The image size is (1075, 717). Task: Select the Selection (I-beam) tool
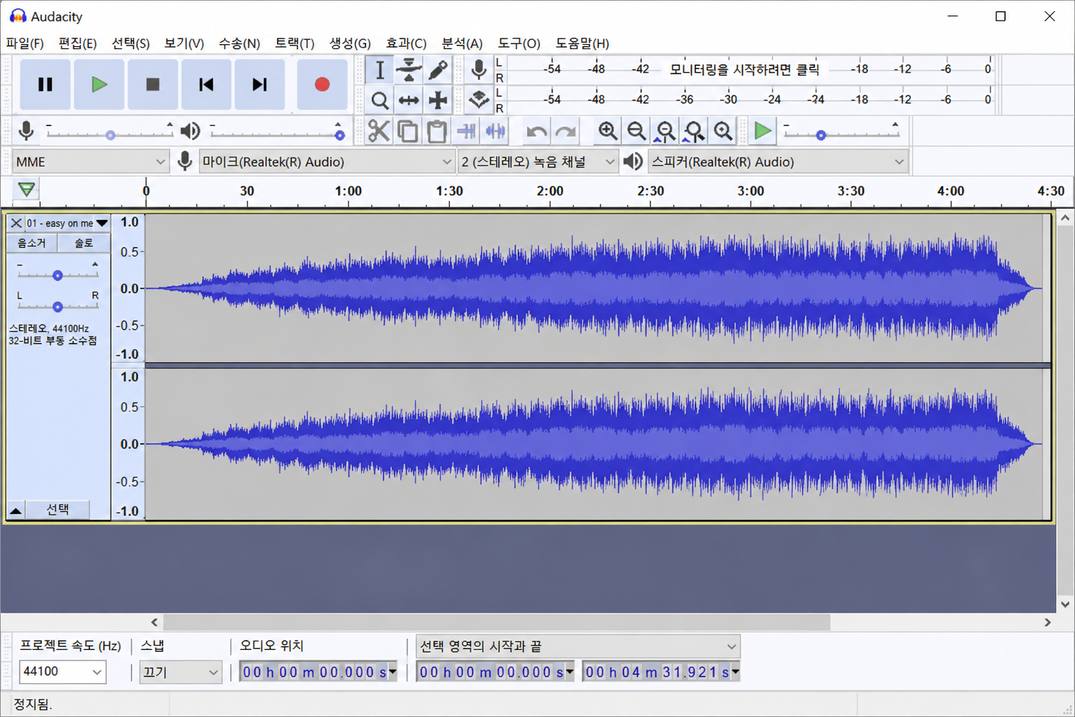click(379, 70)
